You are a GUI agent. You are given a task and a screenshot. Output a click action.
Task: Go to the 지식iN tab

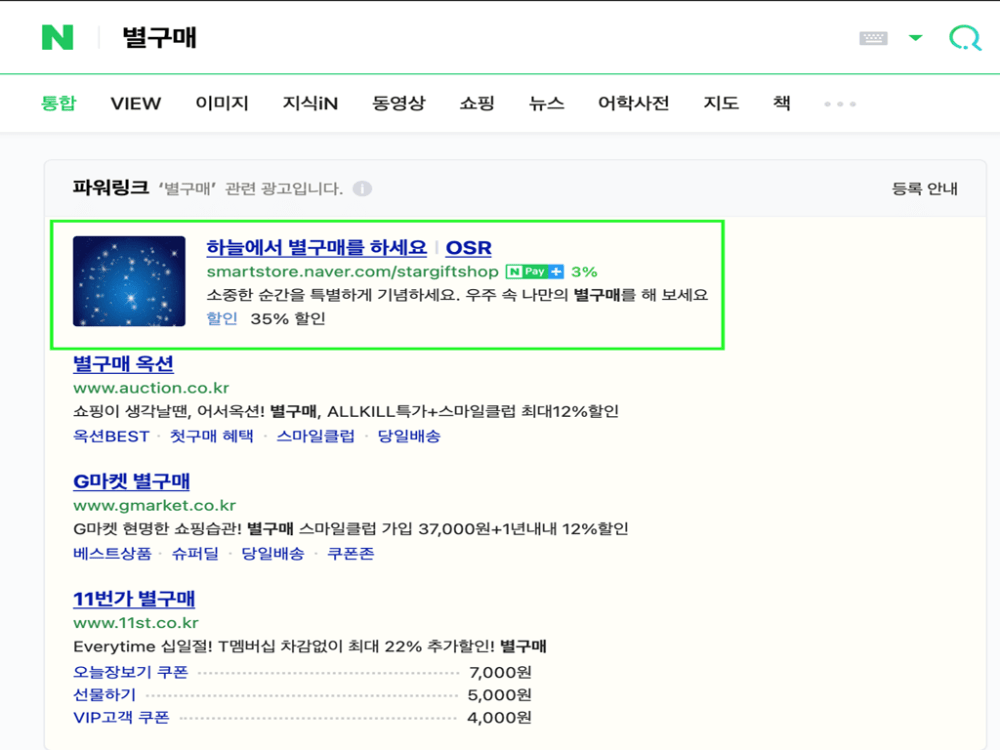(x=310, y=103)
